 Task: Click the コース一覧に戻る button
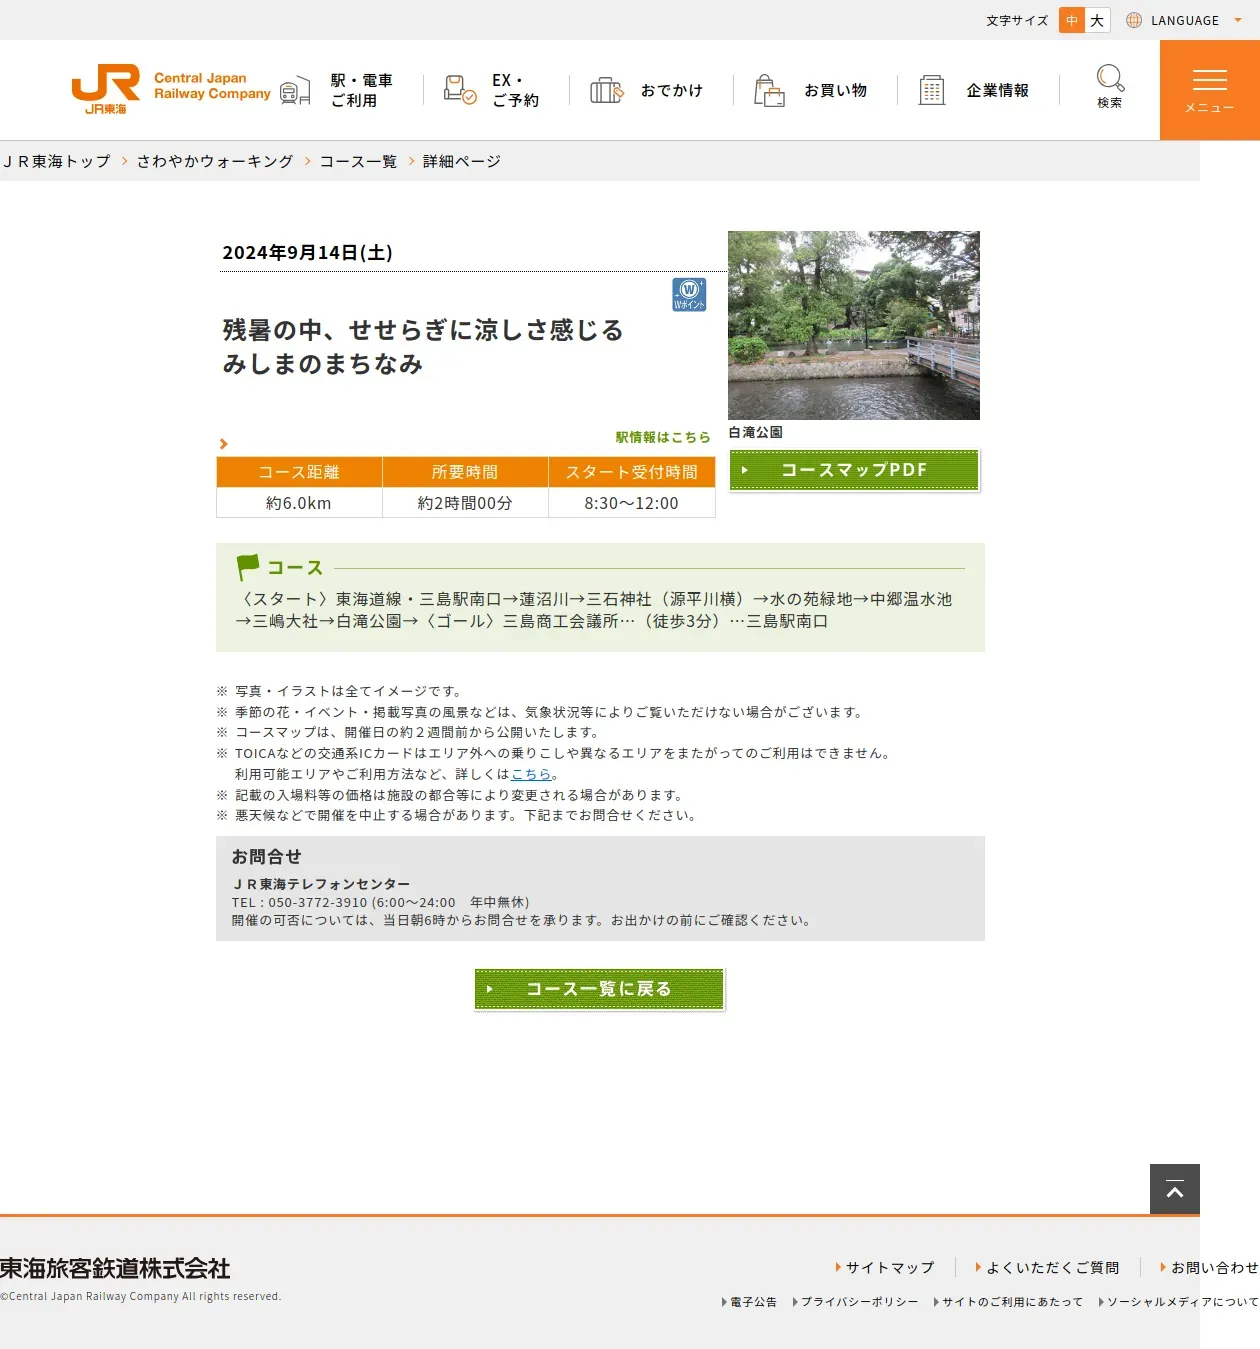pos(599,989)
